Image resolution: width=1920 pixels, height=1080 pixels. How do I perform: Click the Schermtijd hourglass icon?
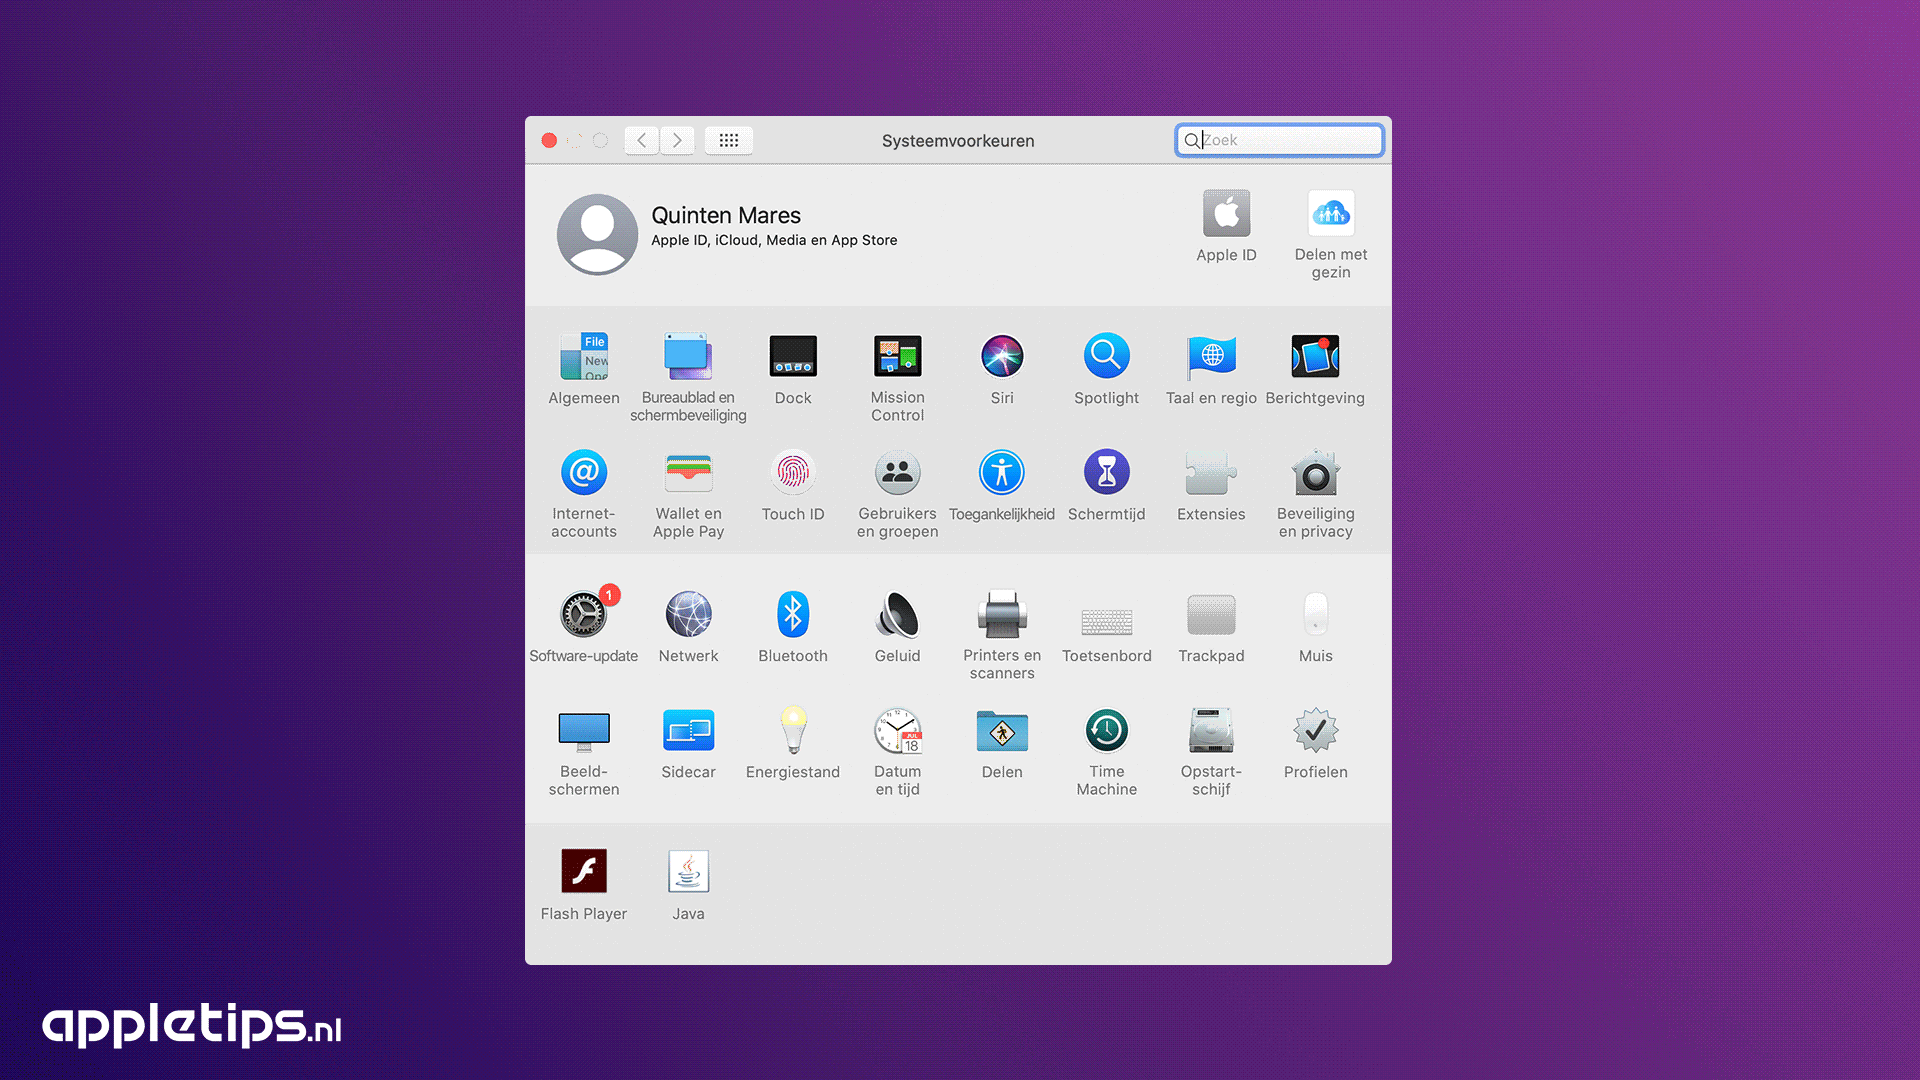pyautogui.click(x=1106, y=473)
